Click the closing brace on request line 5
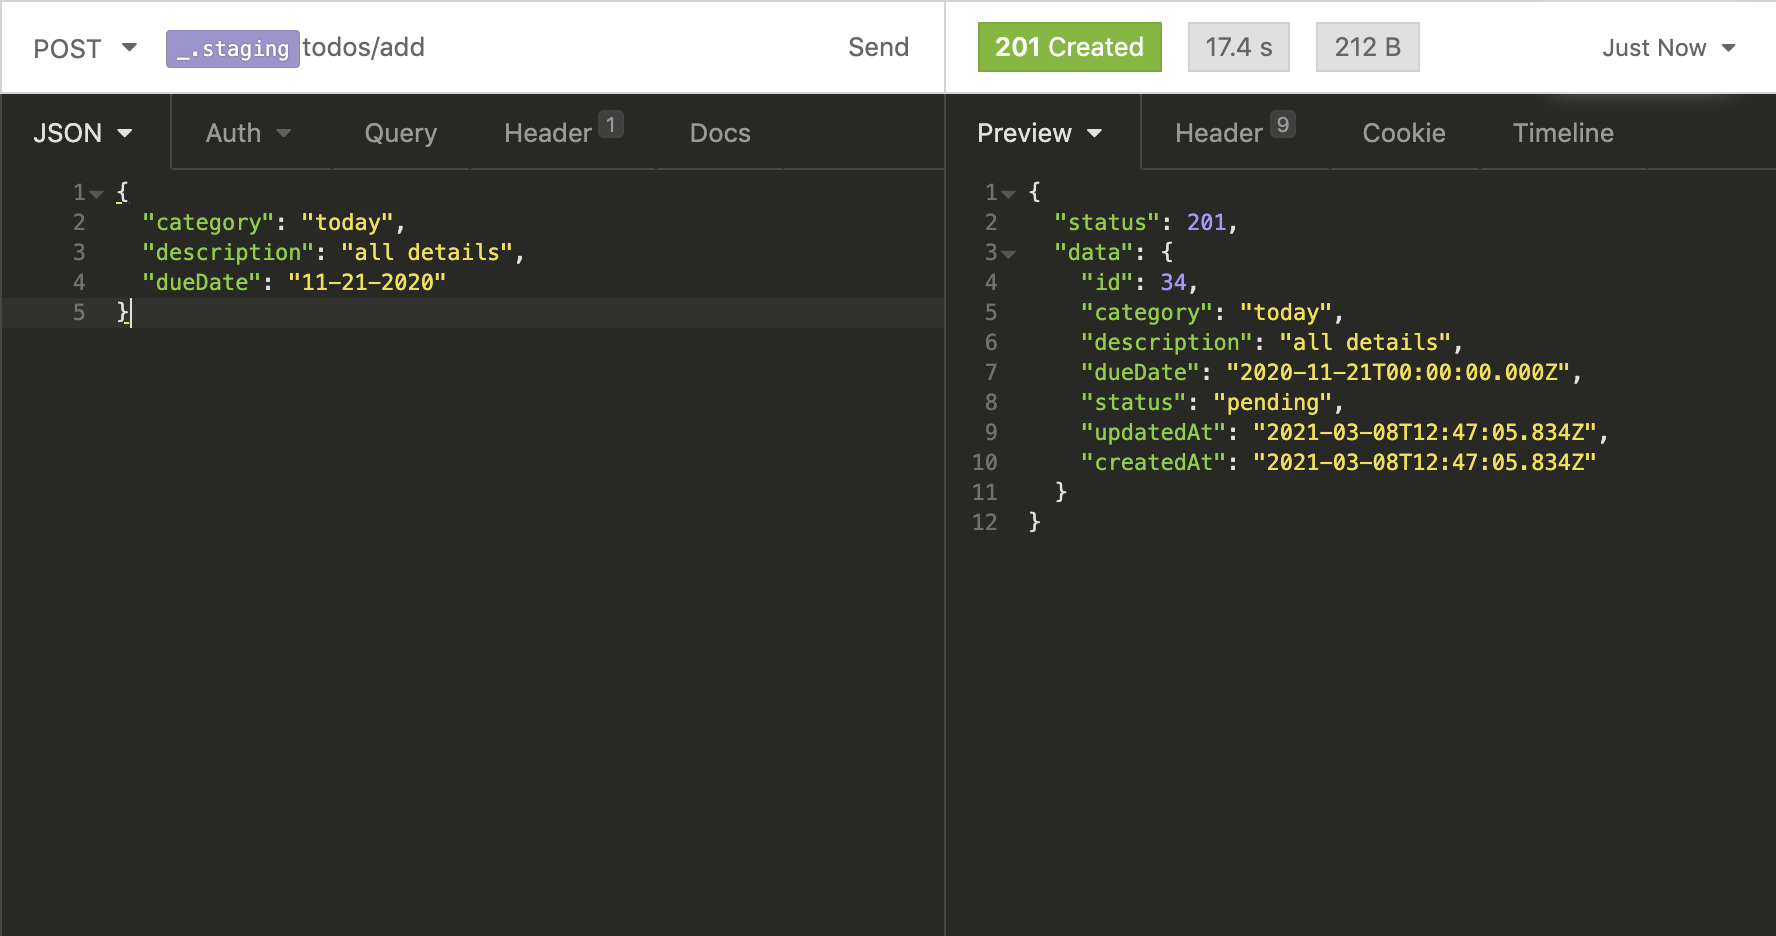 tap(124, 312)
